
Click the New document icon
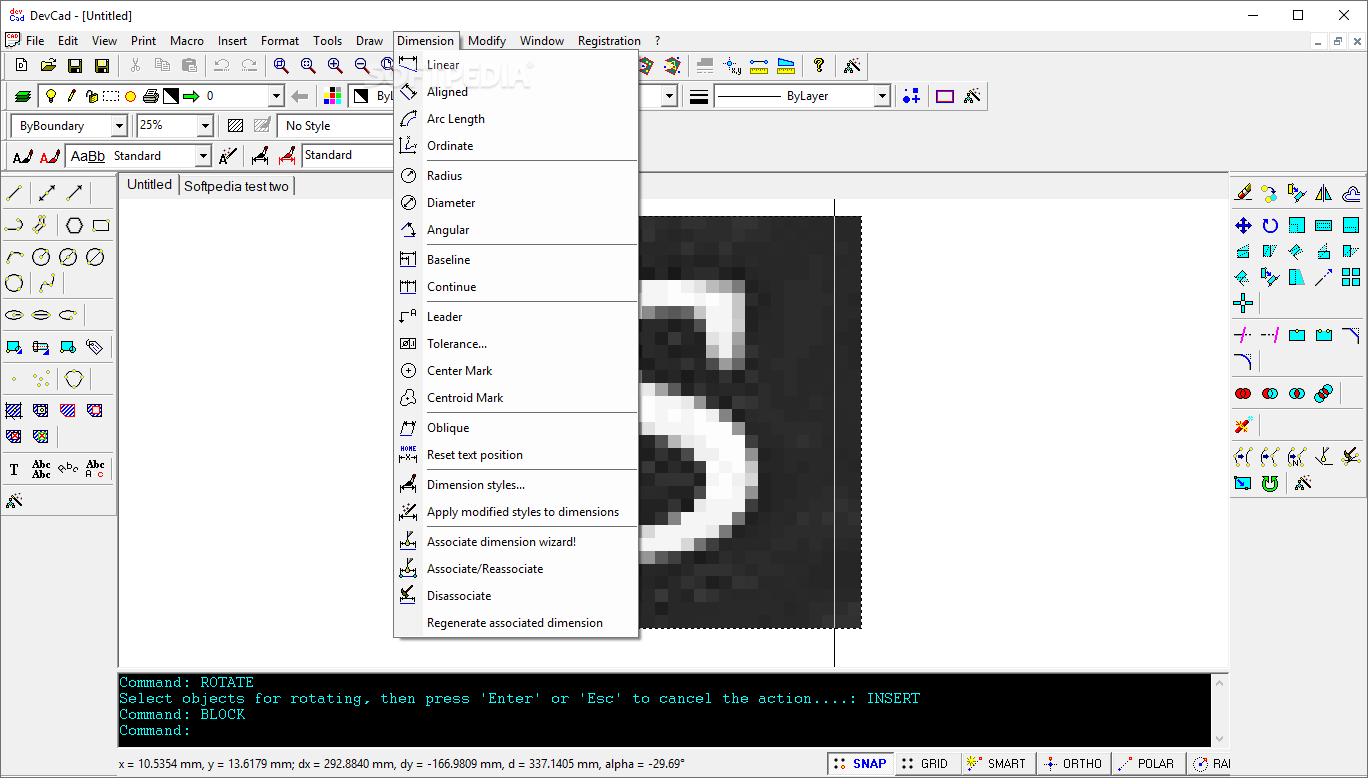pos(21,66)
